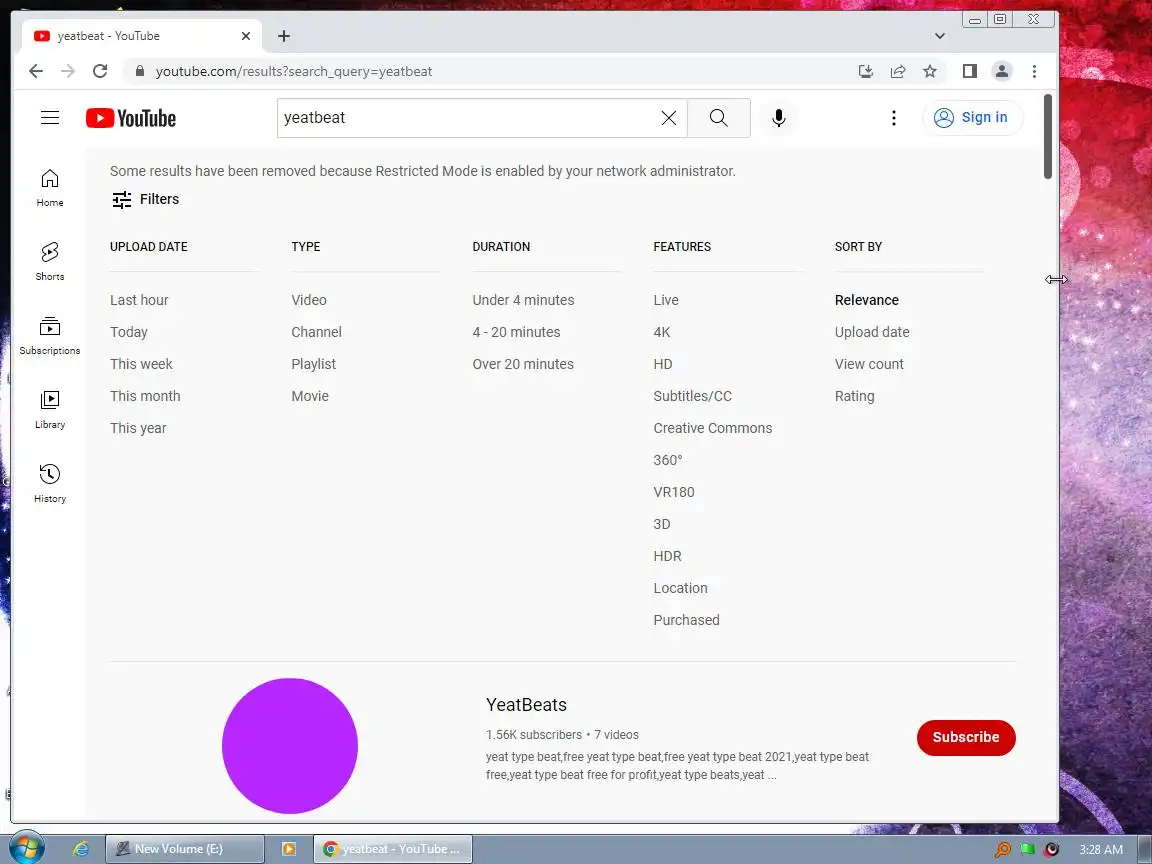Open the YeatBeats channel title
This screenshot has height=864, width=1152.
tap(526, 705)
